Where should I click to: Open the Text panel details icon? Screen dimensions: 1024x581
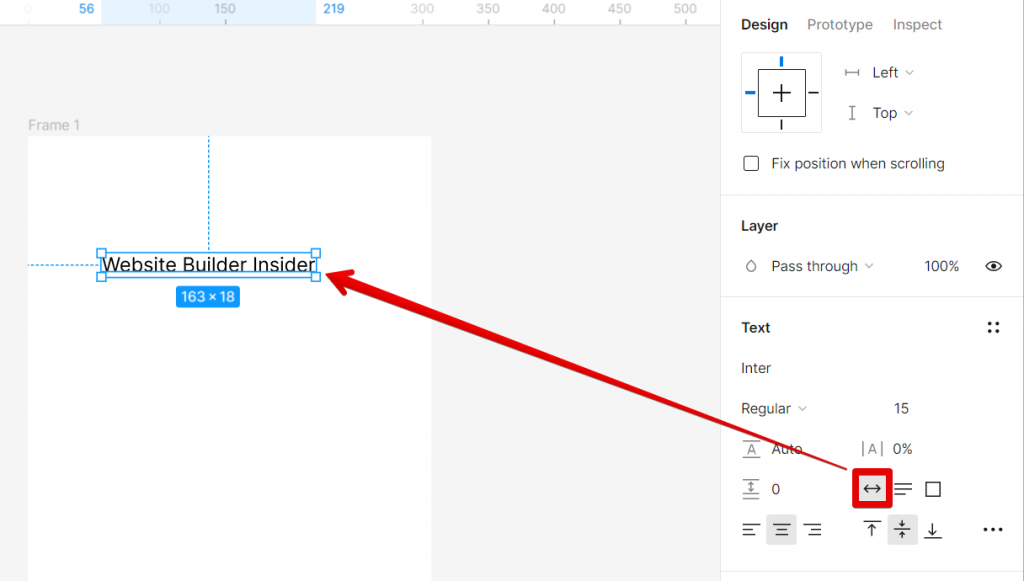click(x=994, y=327)
